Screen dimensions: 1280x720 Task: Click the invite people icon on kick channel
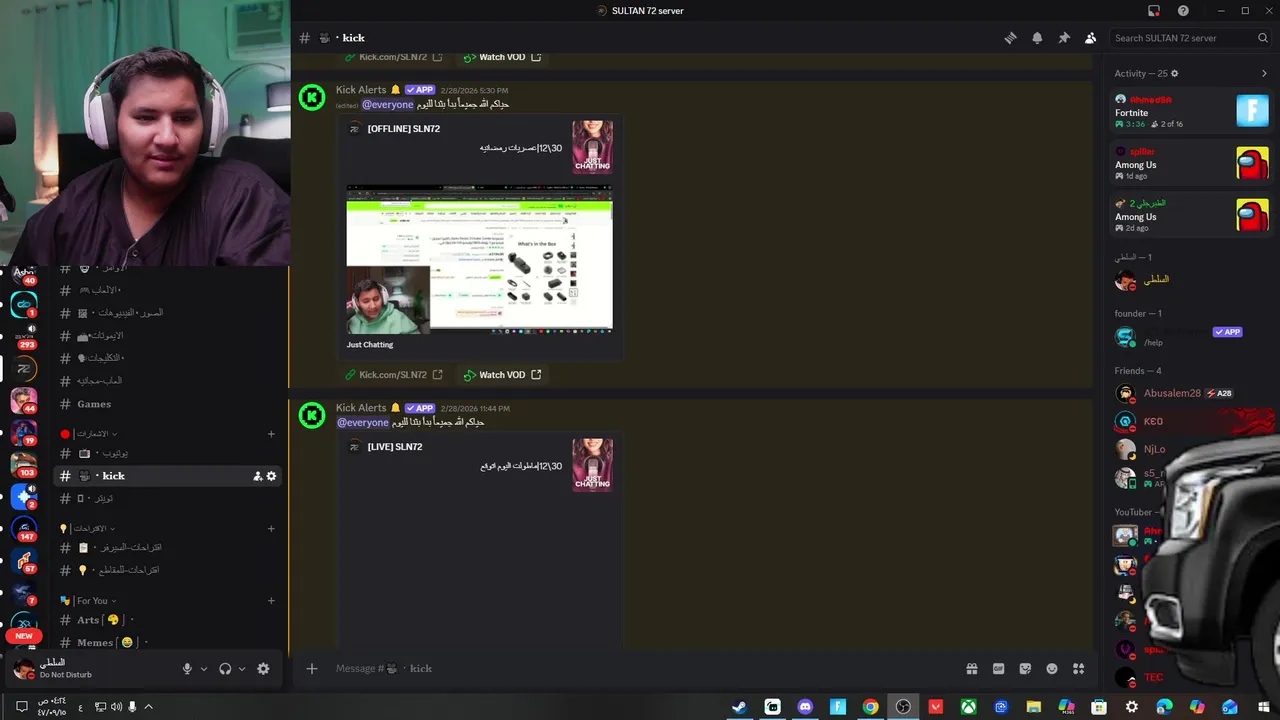pyautogui.click(x=257, y=476)
